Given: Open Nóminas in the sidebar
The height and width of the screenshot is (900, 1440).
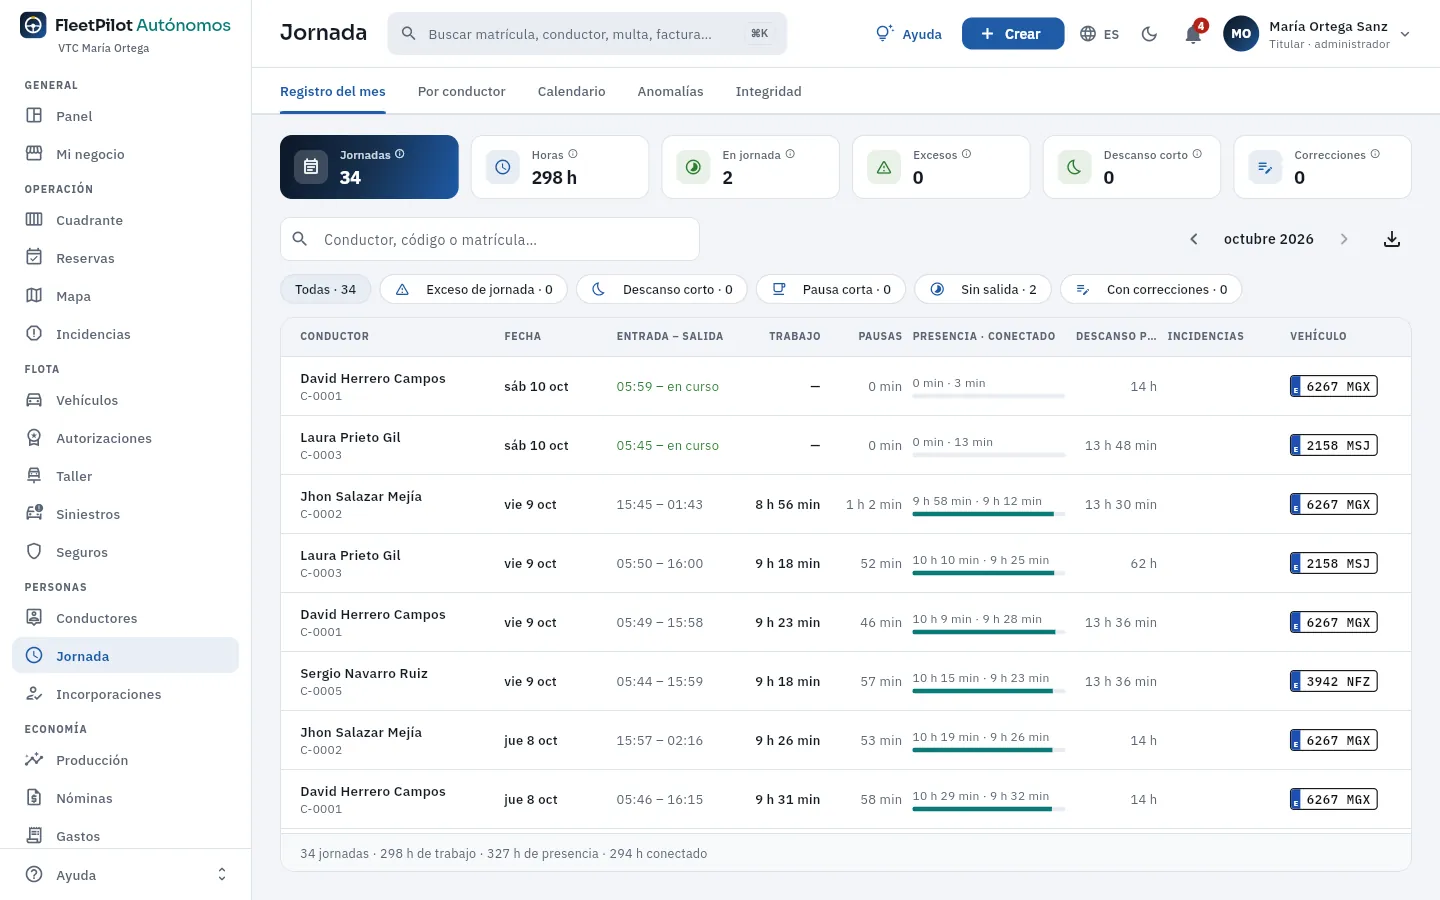Looking at the screenshot, I should point(125,798).
